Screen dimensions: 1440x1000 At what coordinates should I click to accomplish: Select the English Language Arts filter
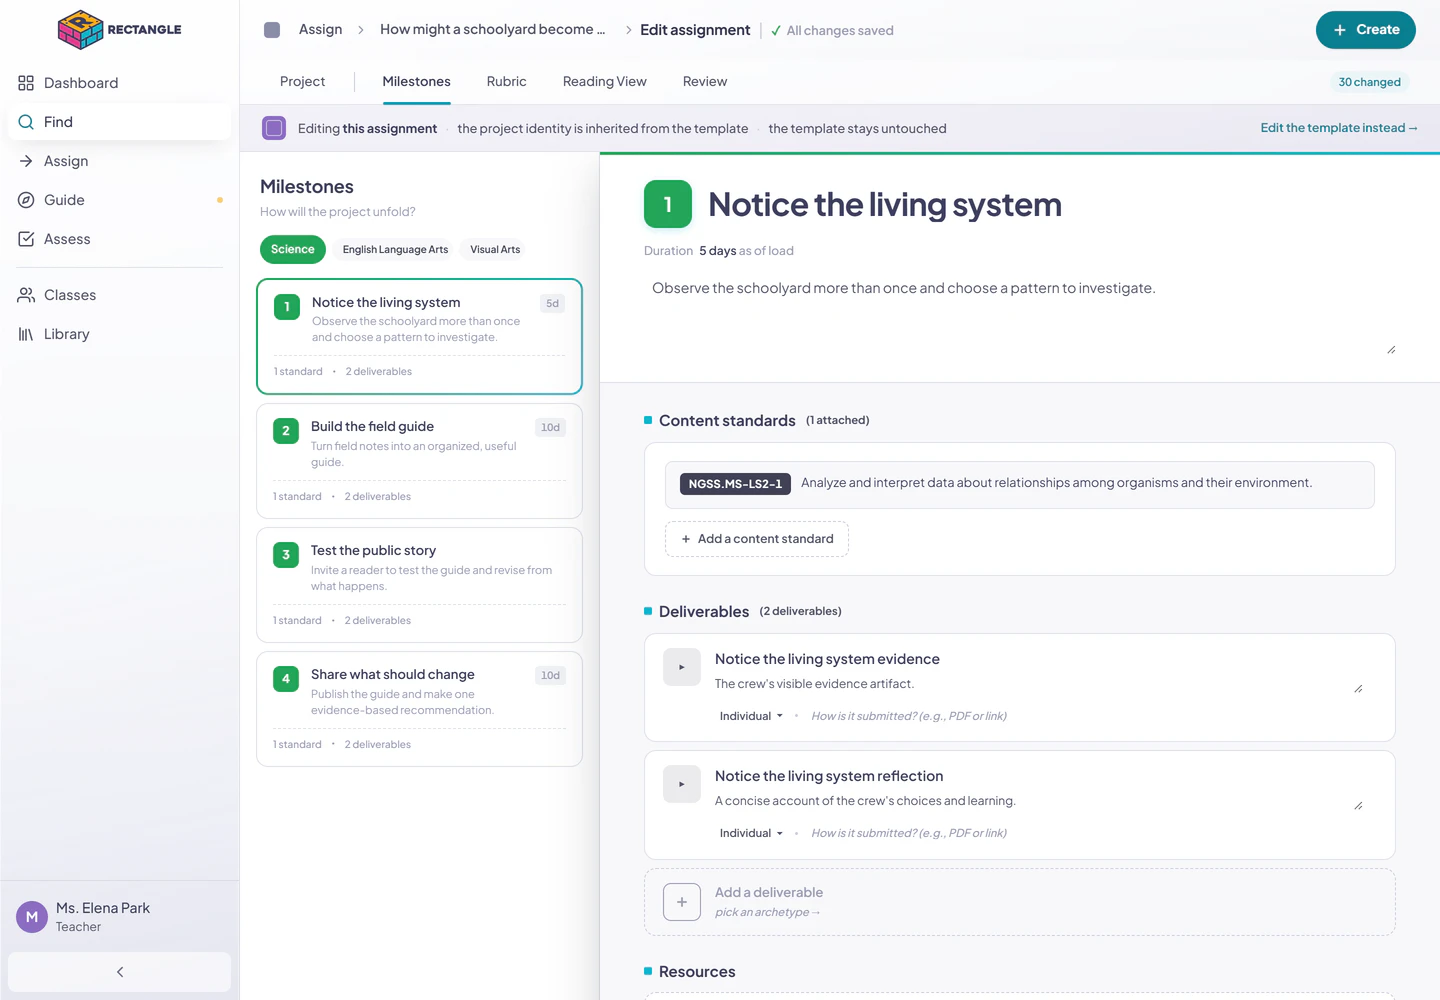coord(395,250)
